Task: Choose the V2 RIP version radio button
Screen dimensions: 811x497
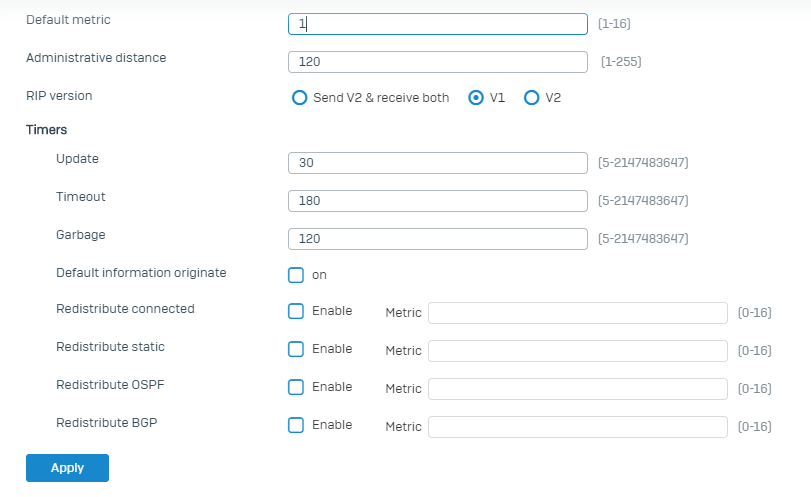Action: coord(532,98)
